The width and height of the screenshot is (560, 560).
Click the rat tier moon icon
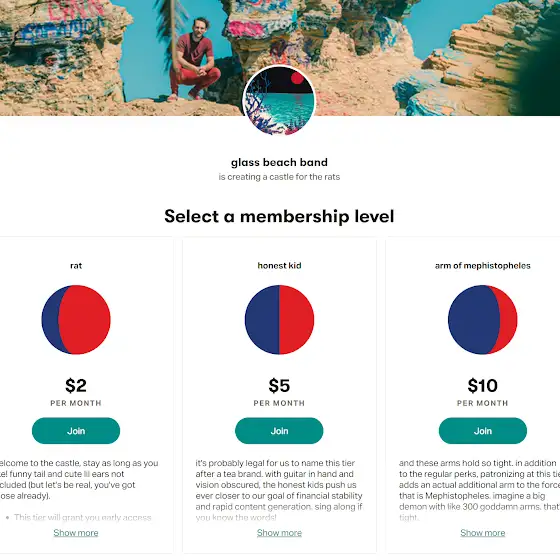point(76,320)
